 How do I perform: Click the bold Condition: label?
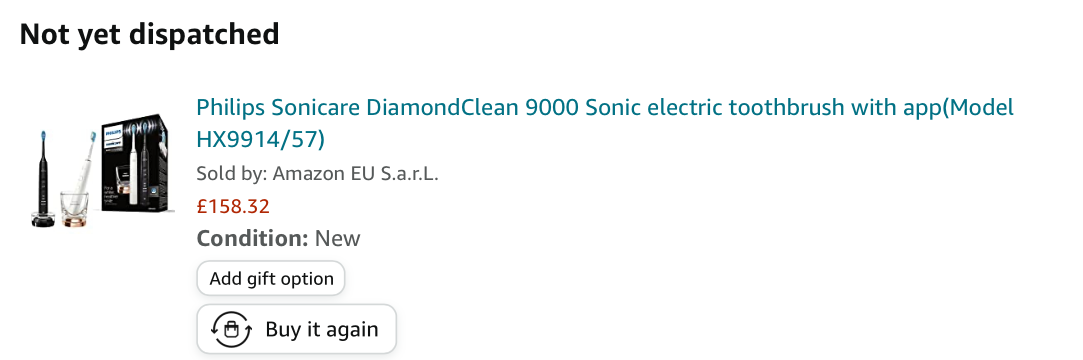(x=252, y=239)
